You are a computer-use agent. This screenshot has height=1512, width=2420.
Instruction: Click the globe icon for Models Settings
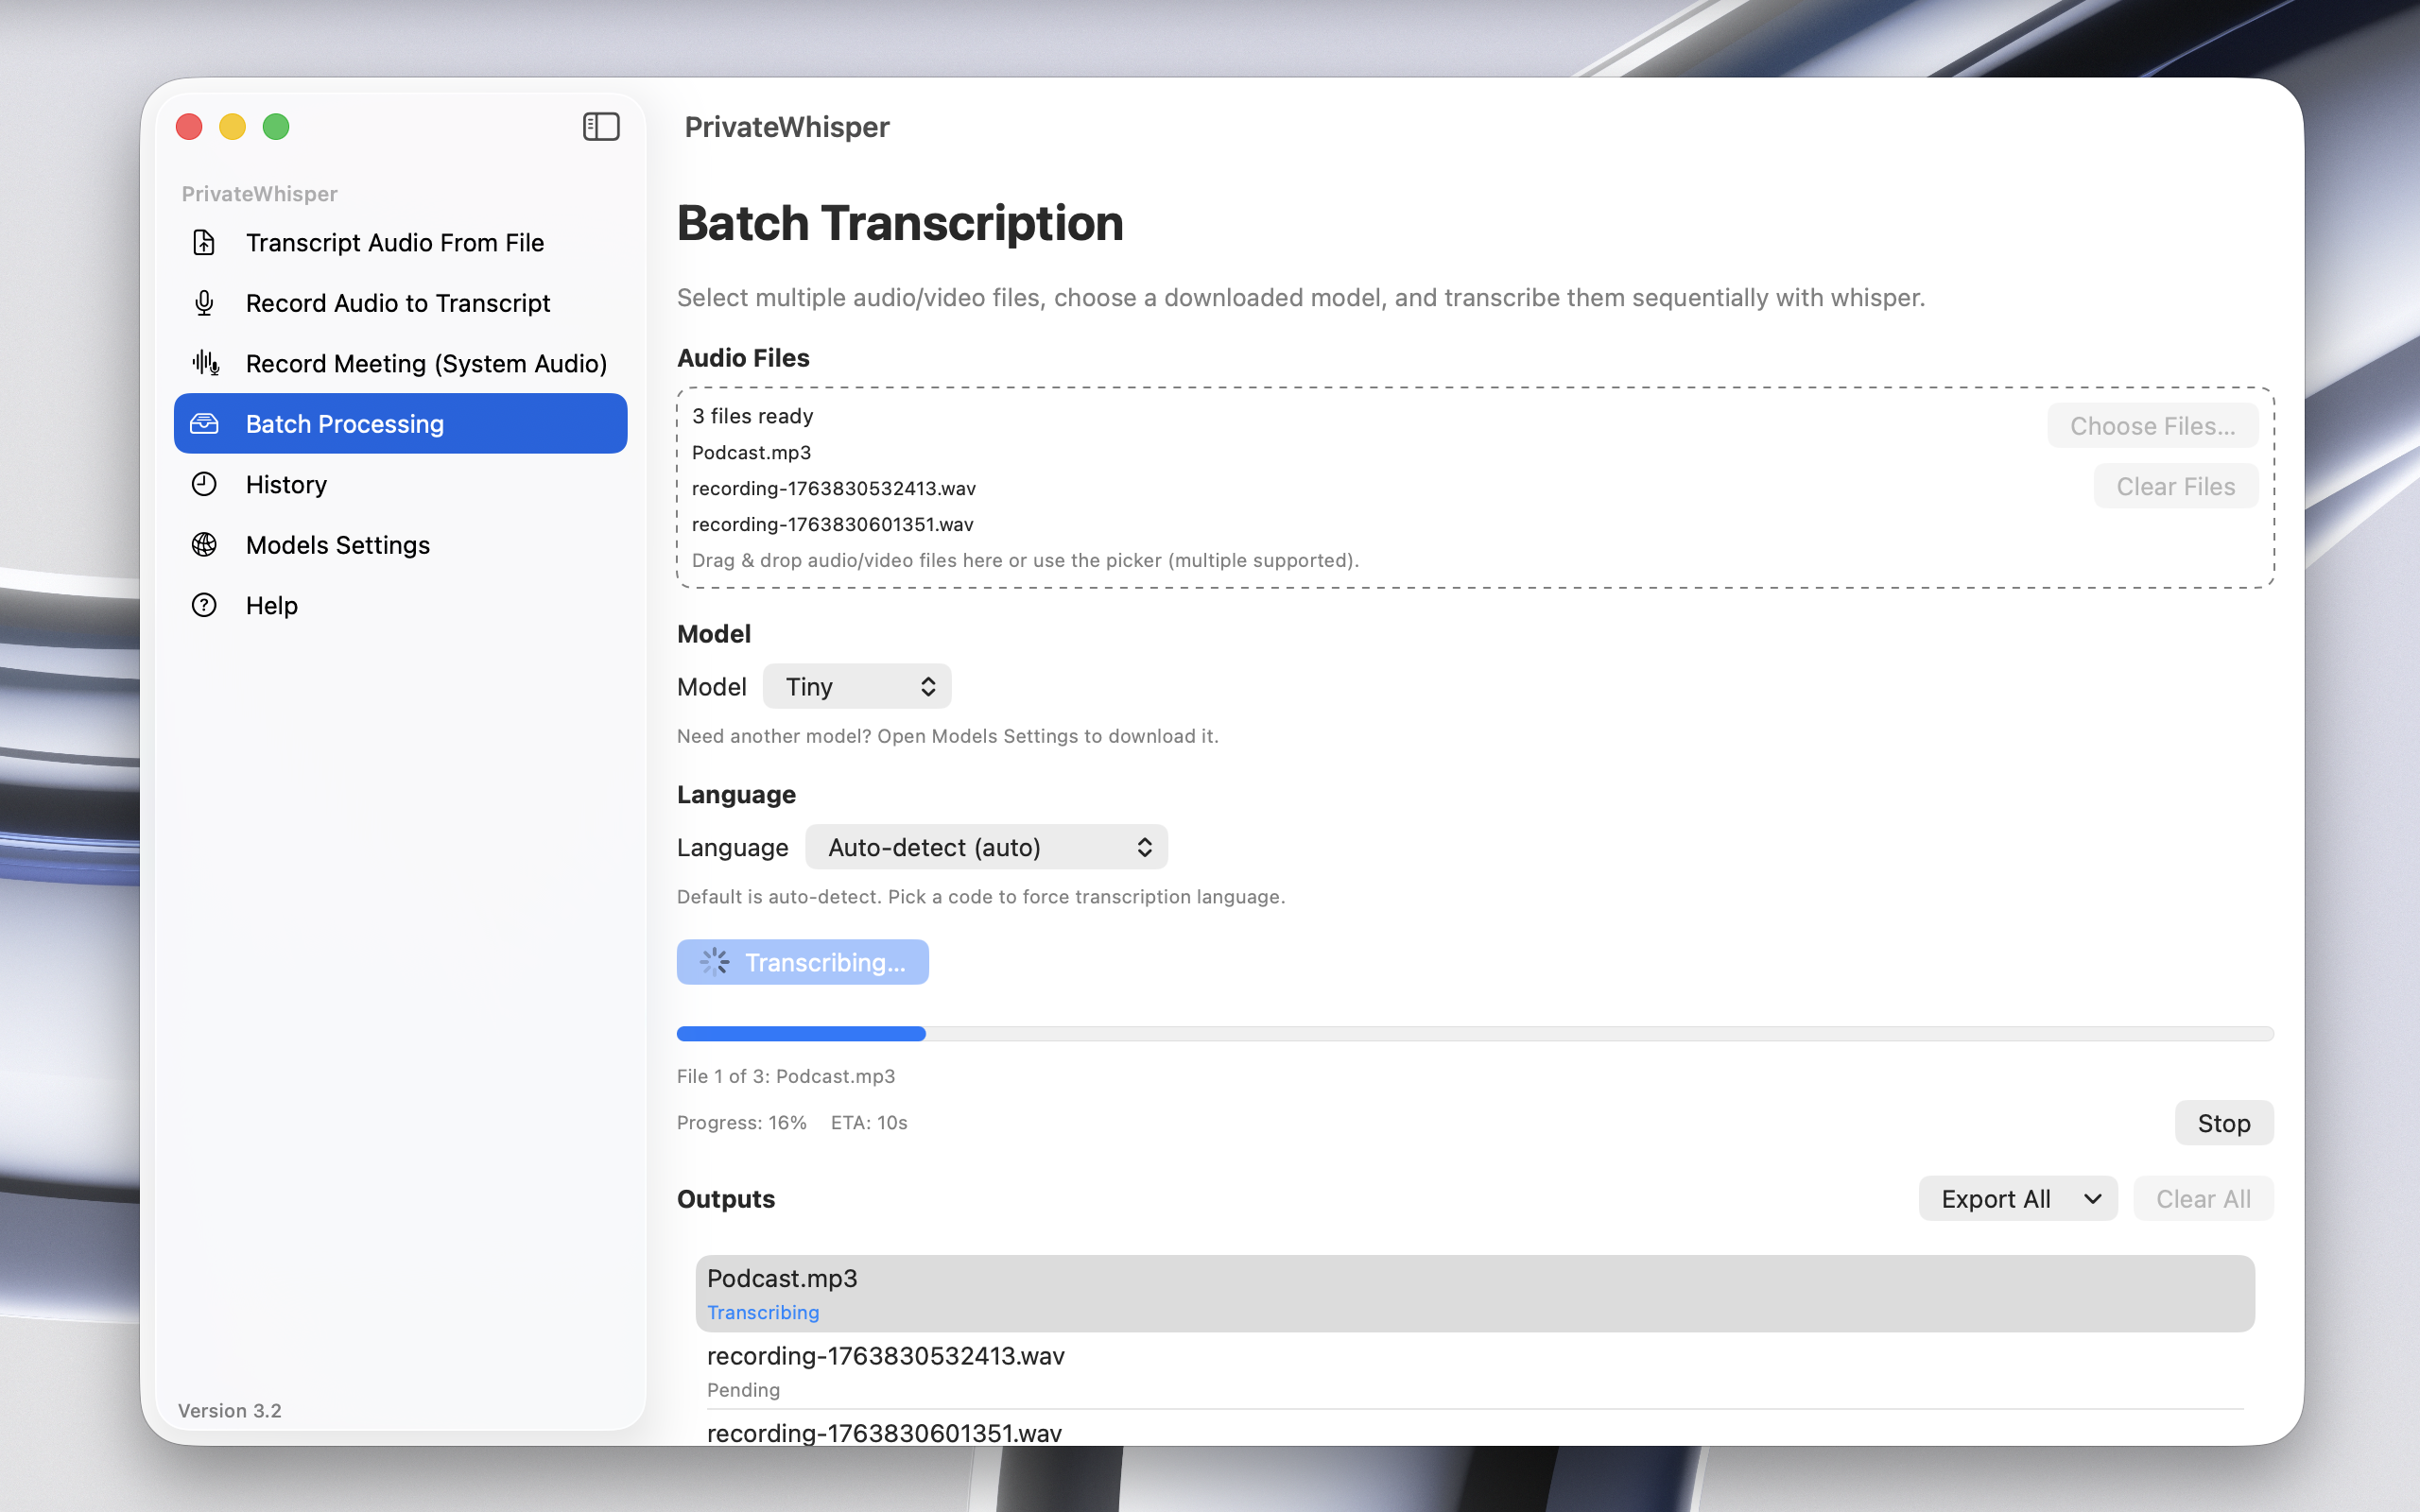204,545
